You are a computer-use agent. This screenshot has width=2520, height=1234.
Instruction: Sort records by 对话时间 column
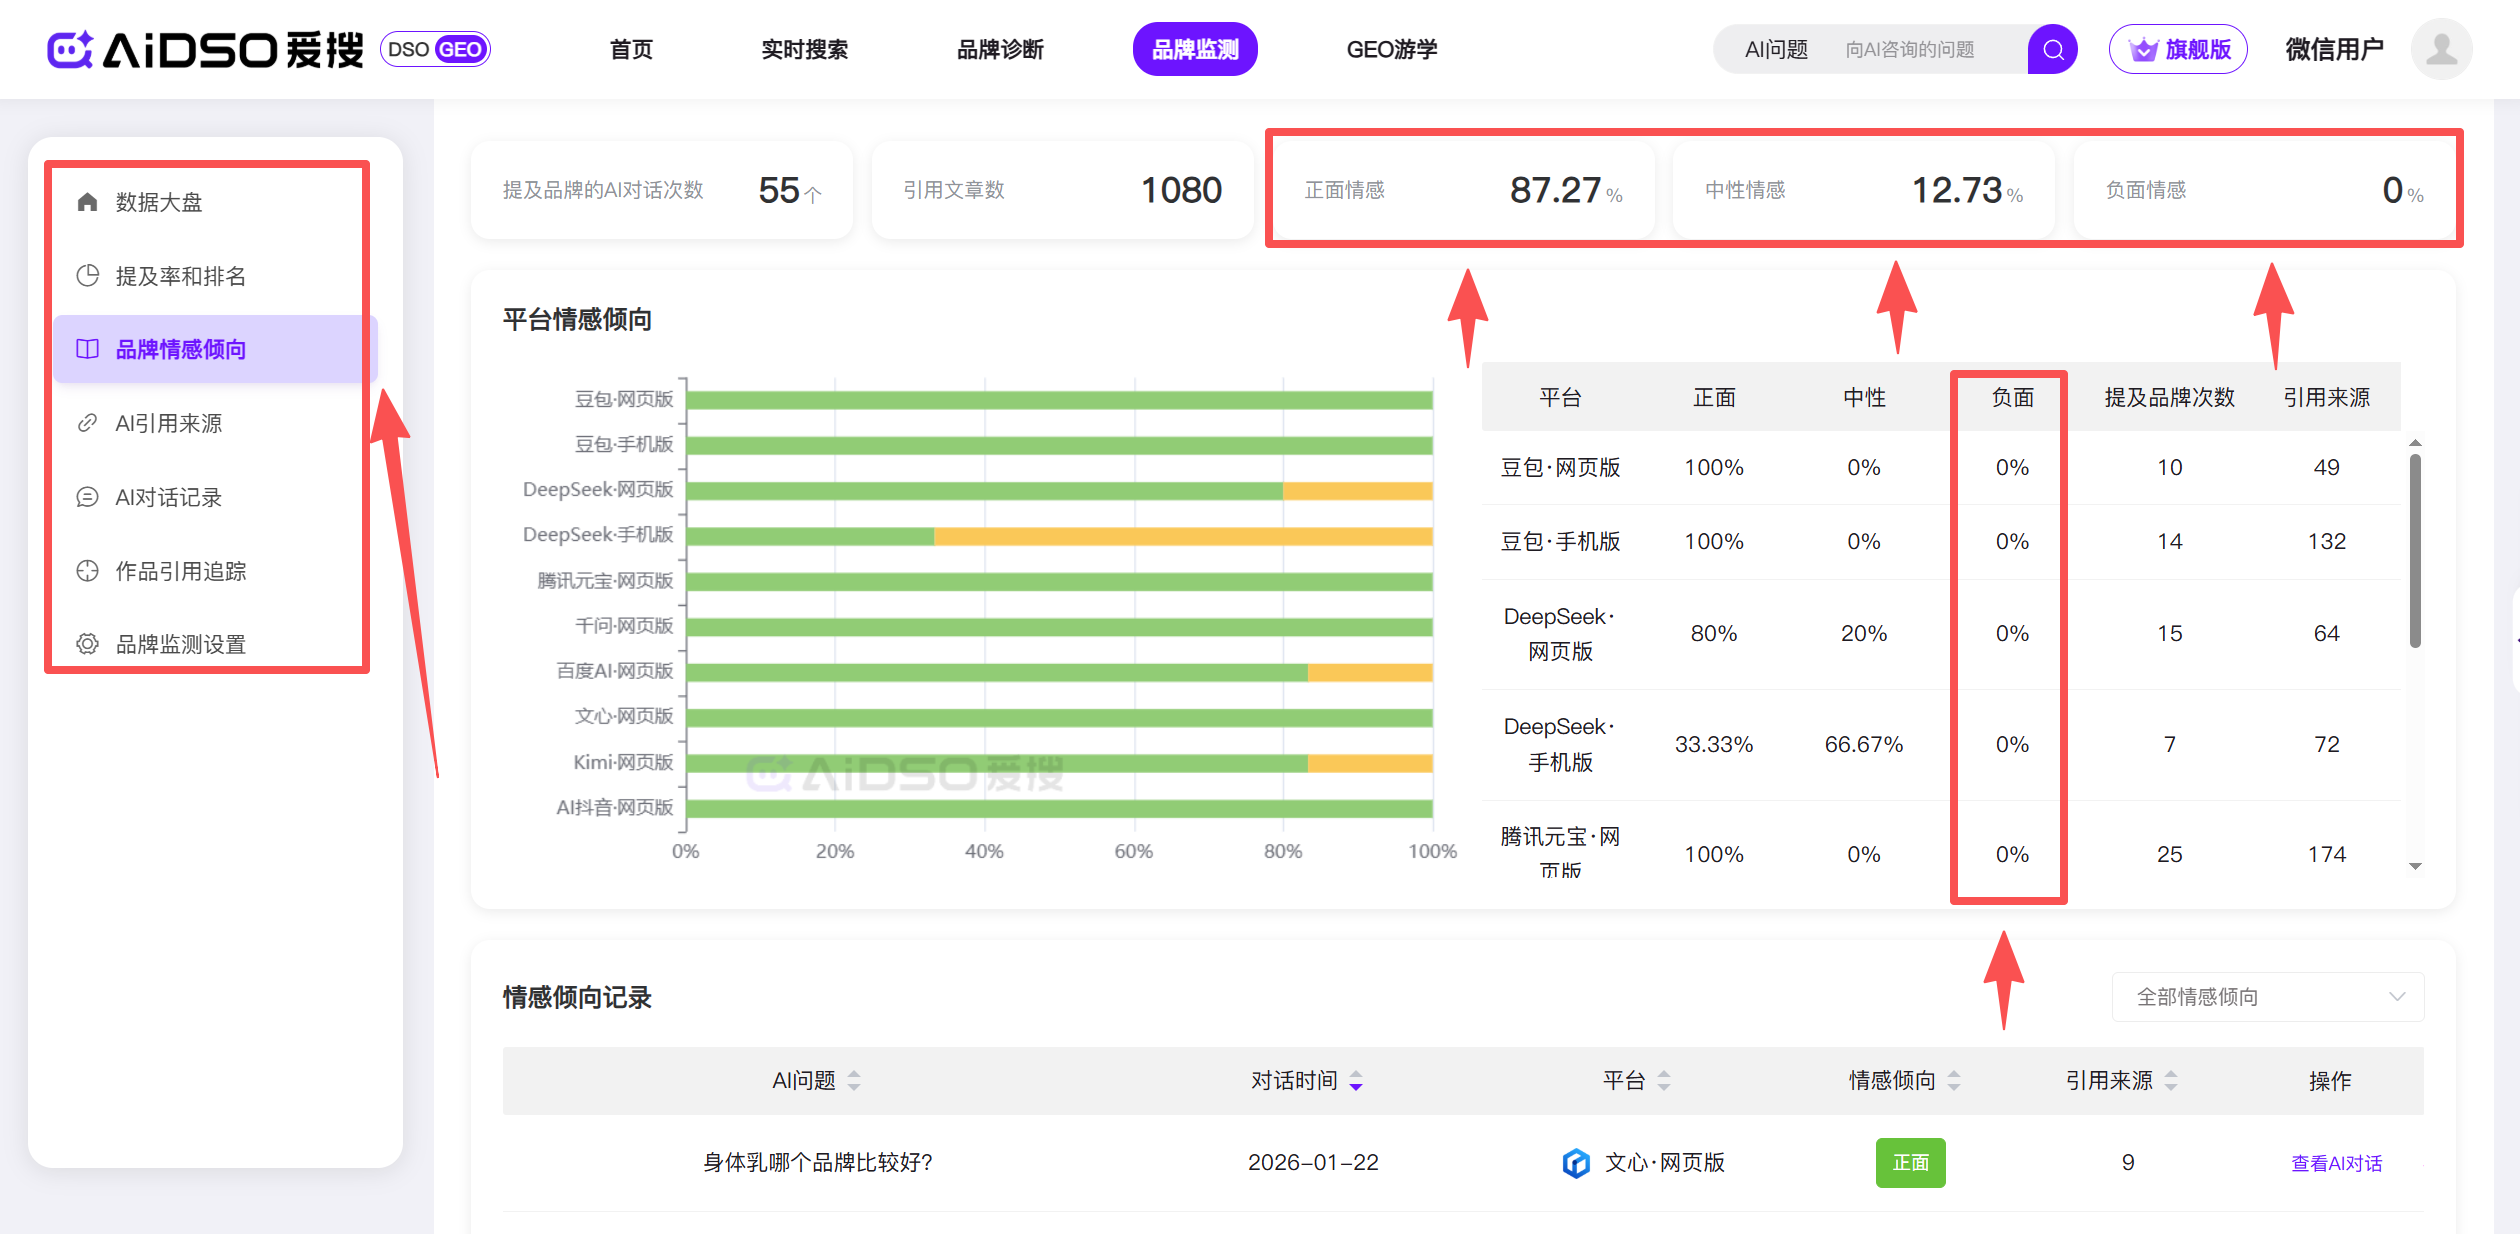click(1355, 1080)
